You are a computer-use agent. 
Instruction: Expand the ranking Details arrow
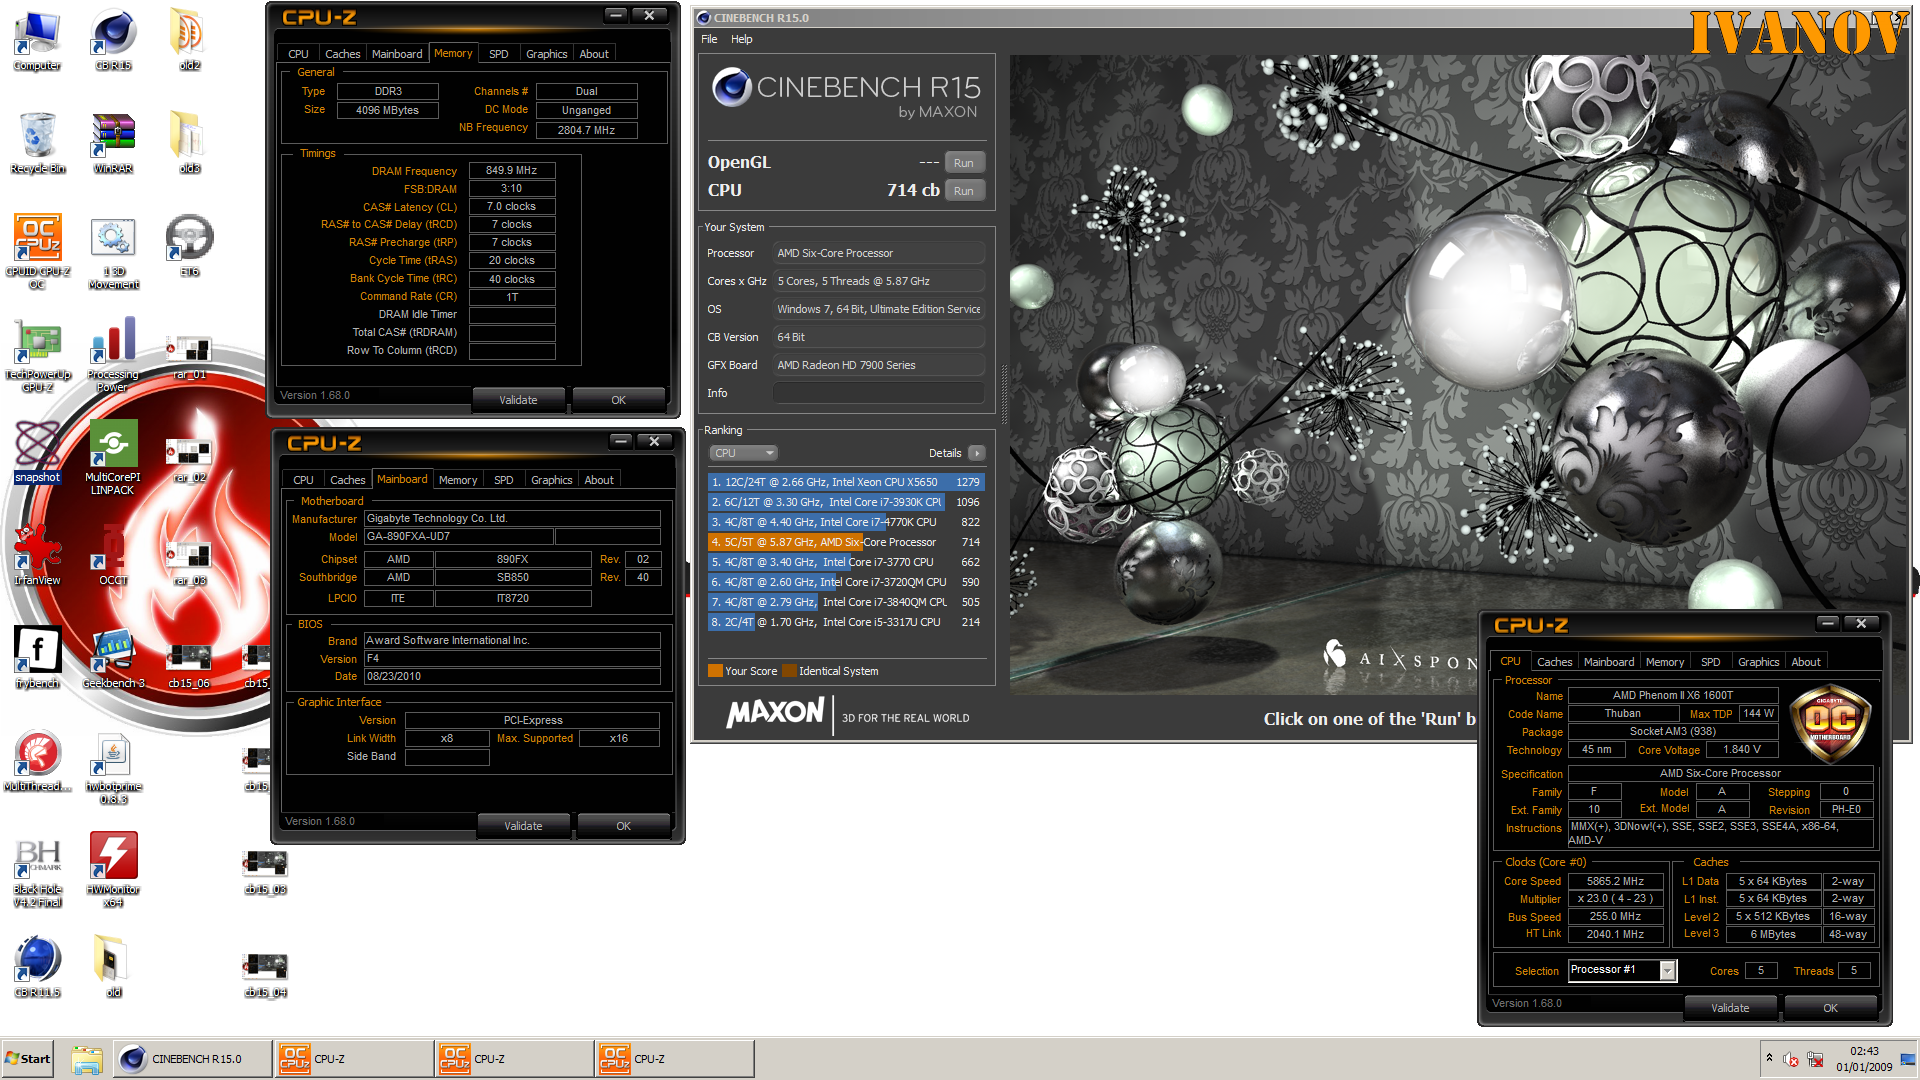pos(977,453)
